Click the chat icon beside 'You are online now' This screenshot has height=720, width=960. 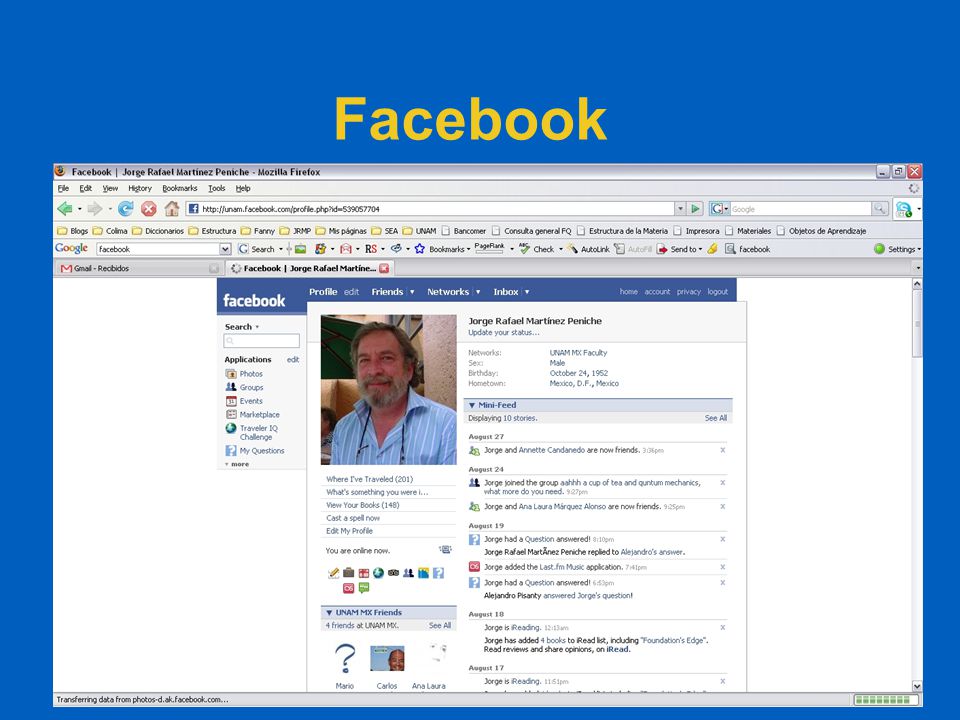point(445,550)
